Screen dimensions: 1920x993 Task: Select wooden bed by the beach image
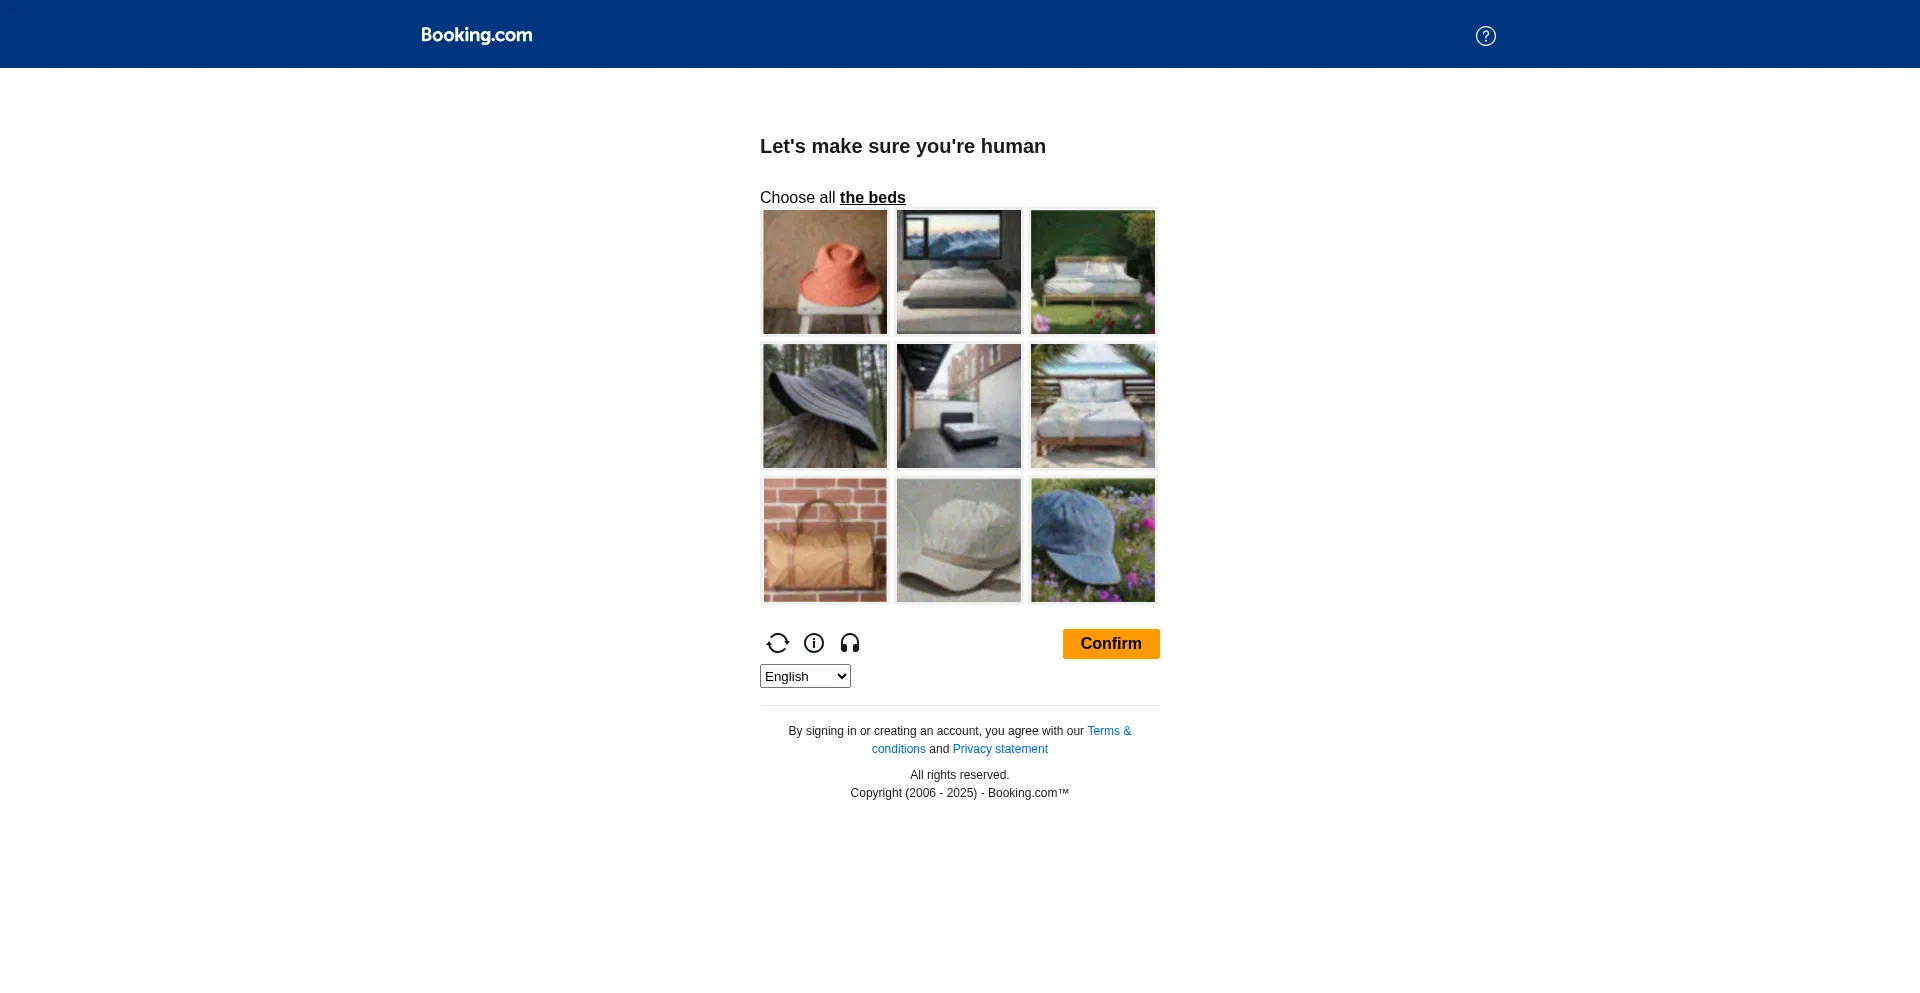coord(1093,406)
